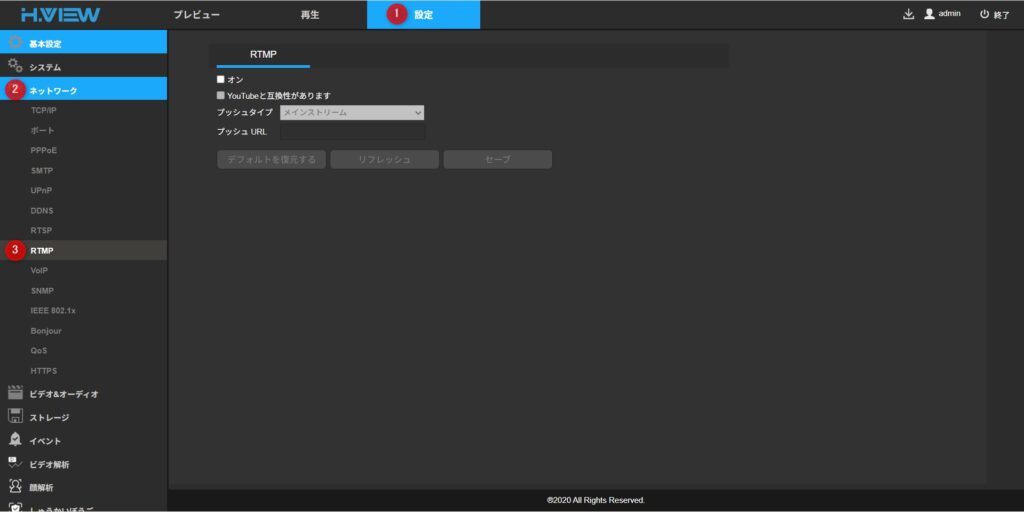Expand the プッシュタイプ dropdown
Screen dimensions: 1024x512
coord(352,112)
